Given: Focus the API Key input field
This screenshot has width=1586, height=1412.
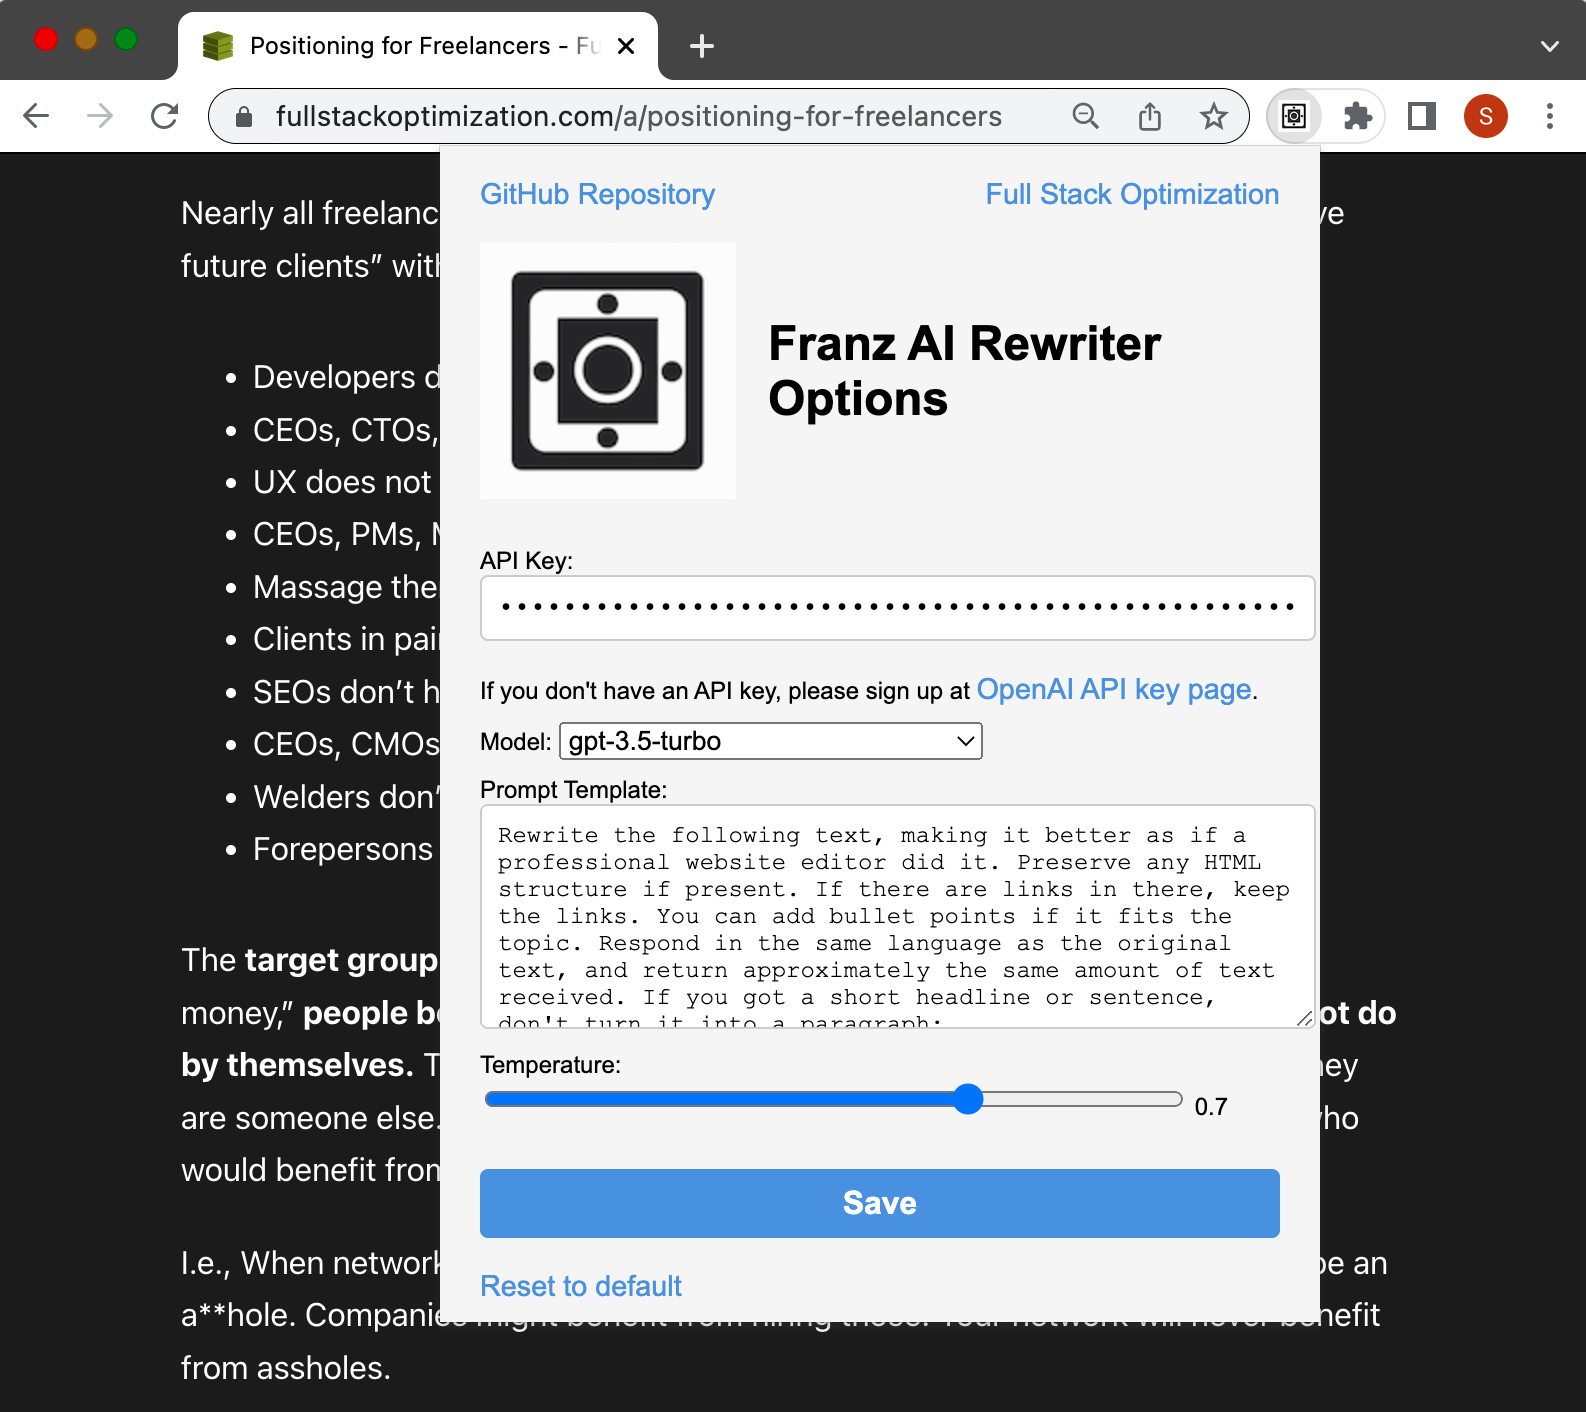Looking at the screenshot, I should point(897,608).
